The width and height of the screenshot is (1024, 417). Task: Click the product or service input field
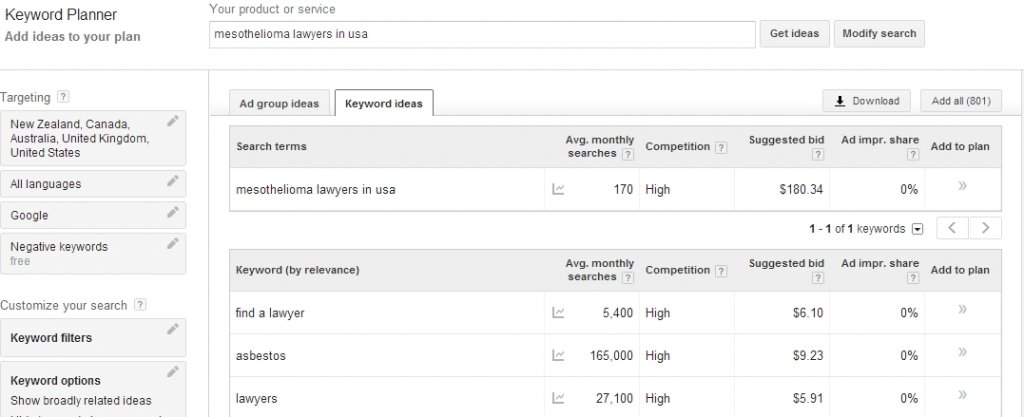click(x=482, y=34)
